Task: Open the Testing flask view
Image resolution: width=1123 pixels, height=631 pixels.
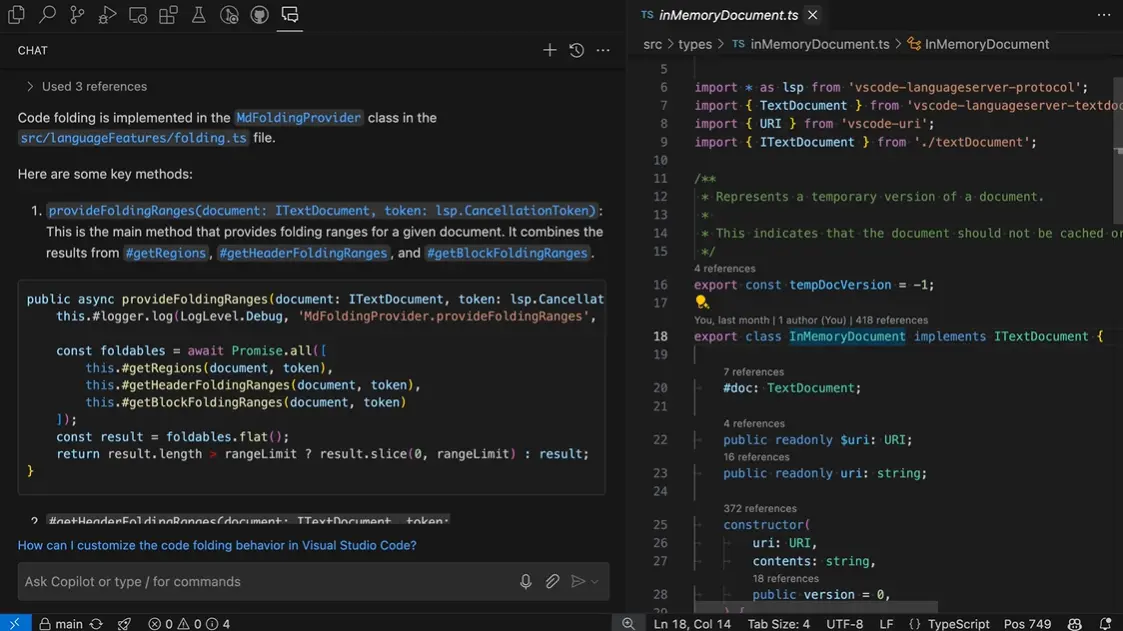Action: coord(198,14)
